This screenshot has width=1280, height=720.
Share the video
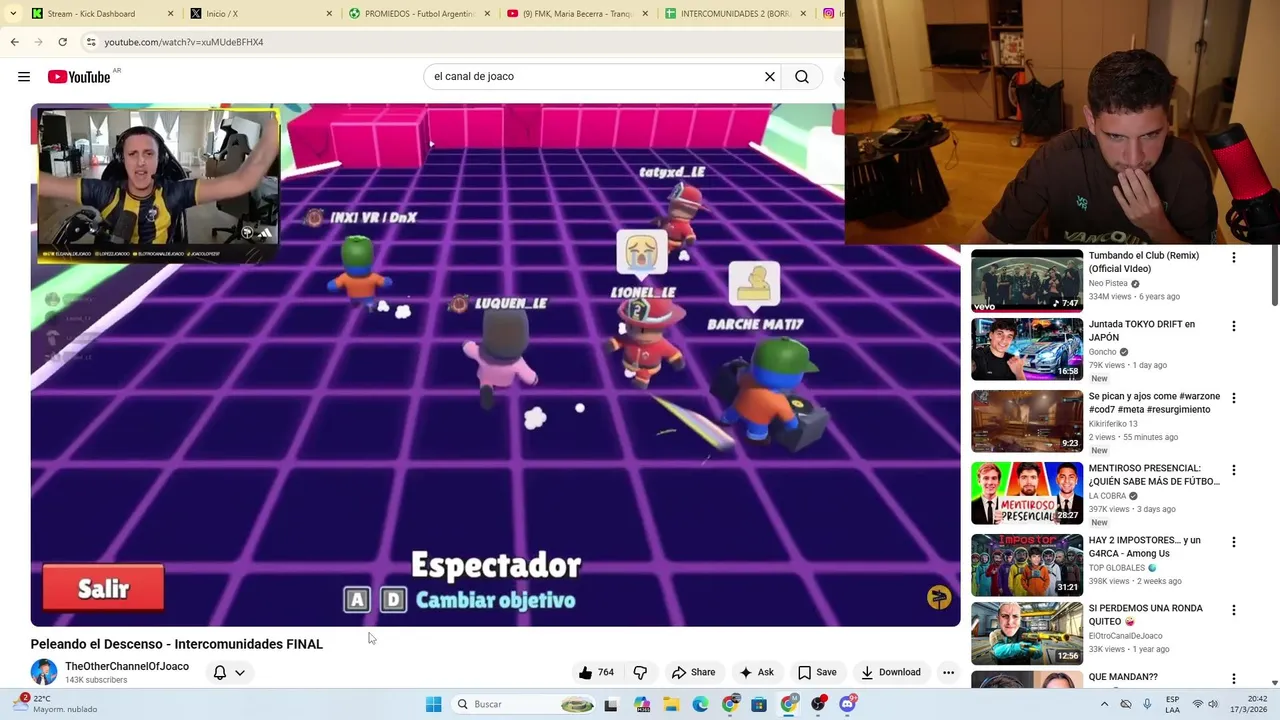click(x=693, y=672)
